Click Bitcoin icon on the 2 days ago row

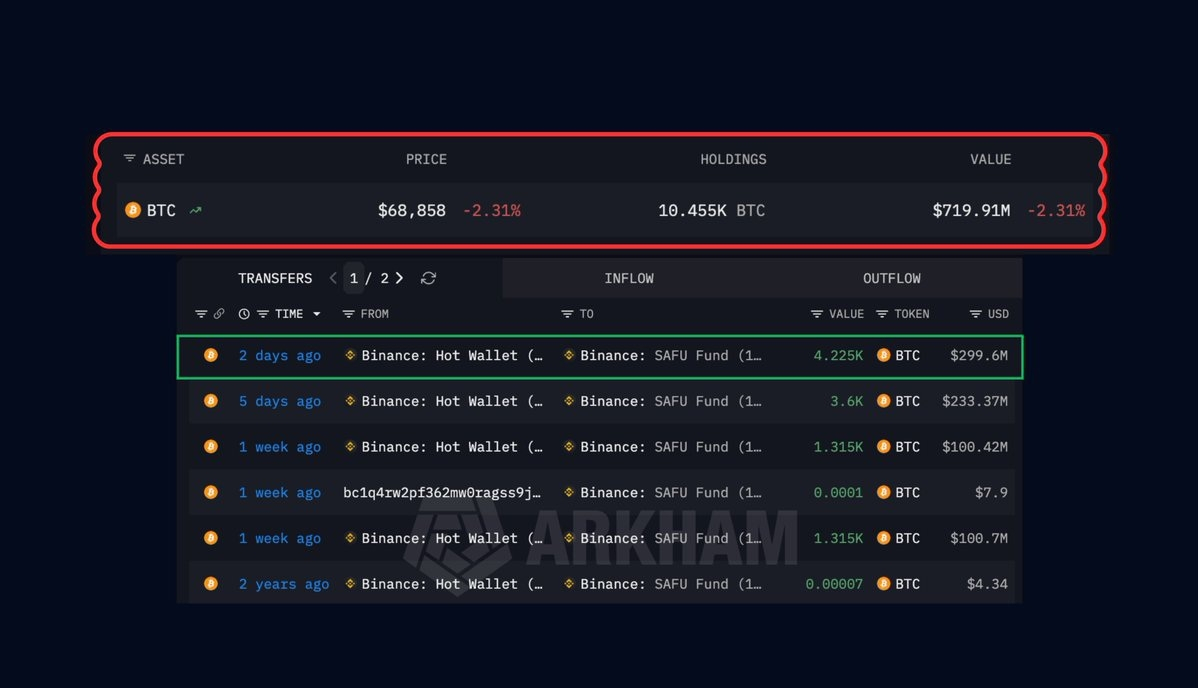[211, 355]
